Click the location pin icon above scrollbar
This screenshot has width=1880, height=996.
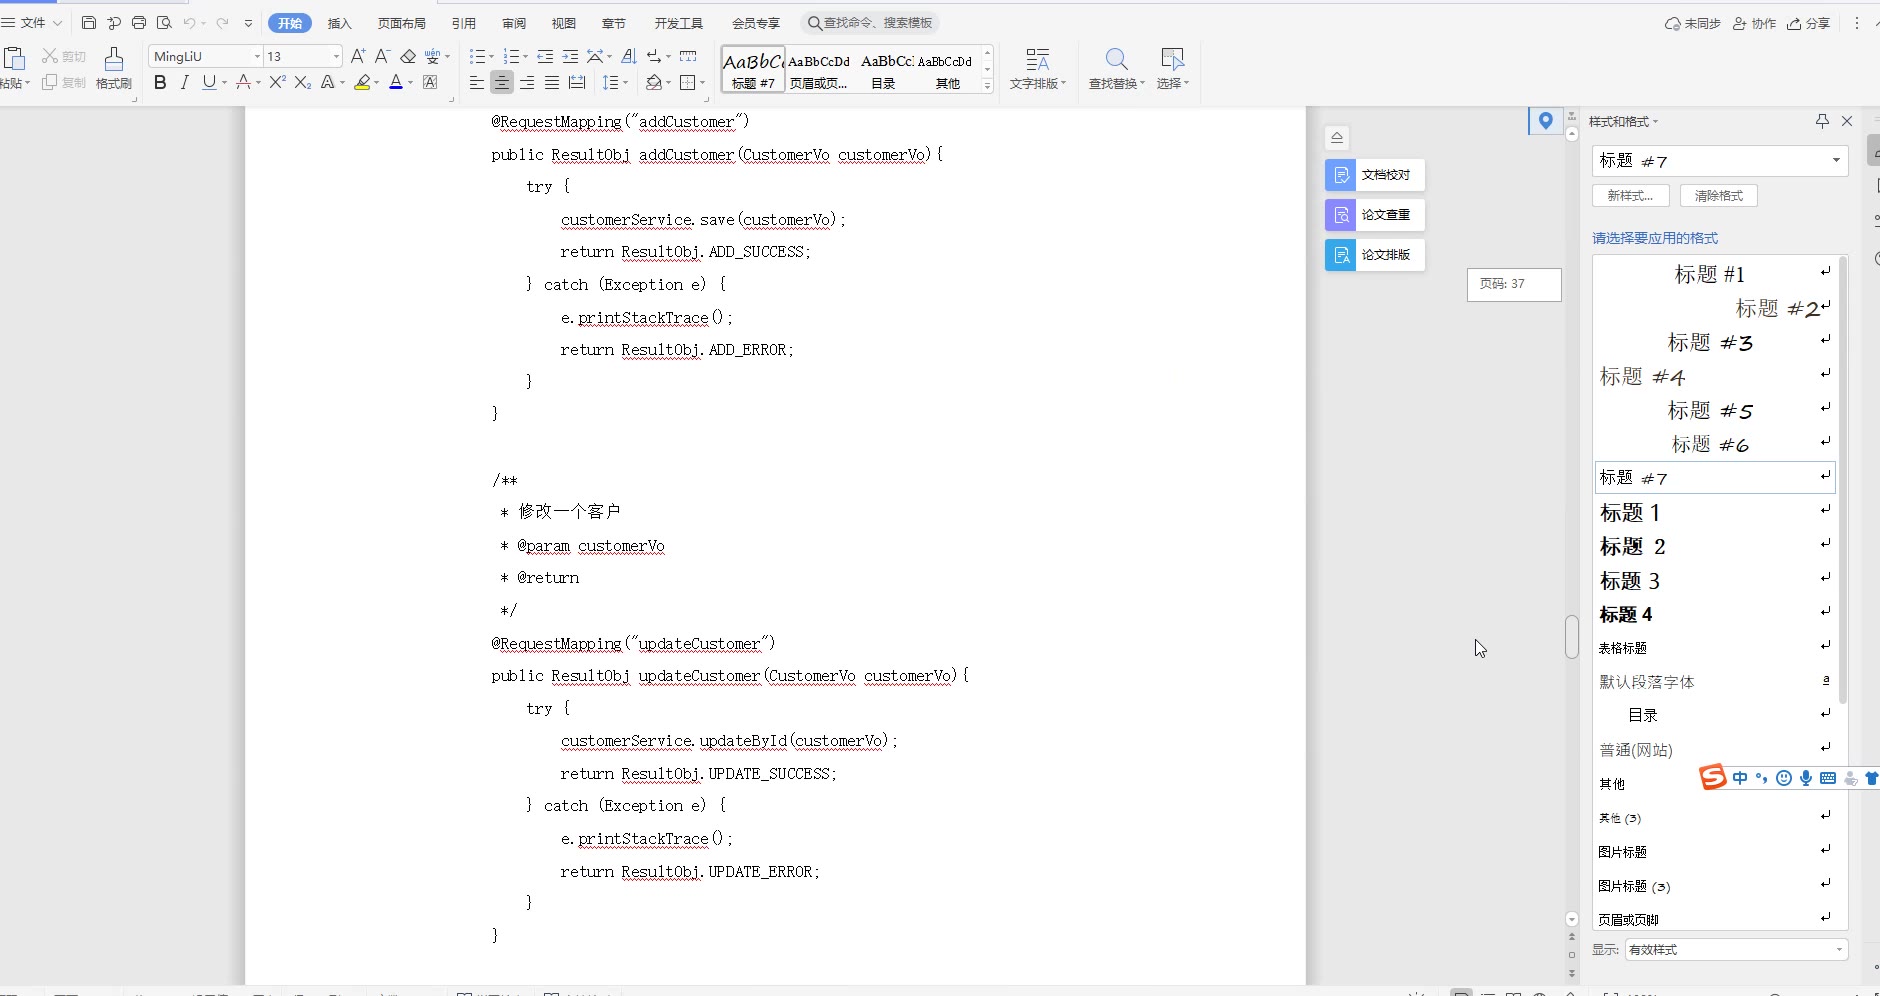[x=1546, y=121]
